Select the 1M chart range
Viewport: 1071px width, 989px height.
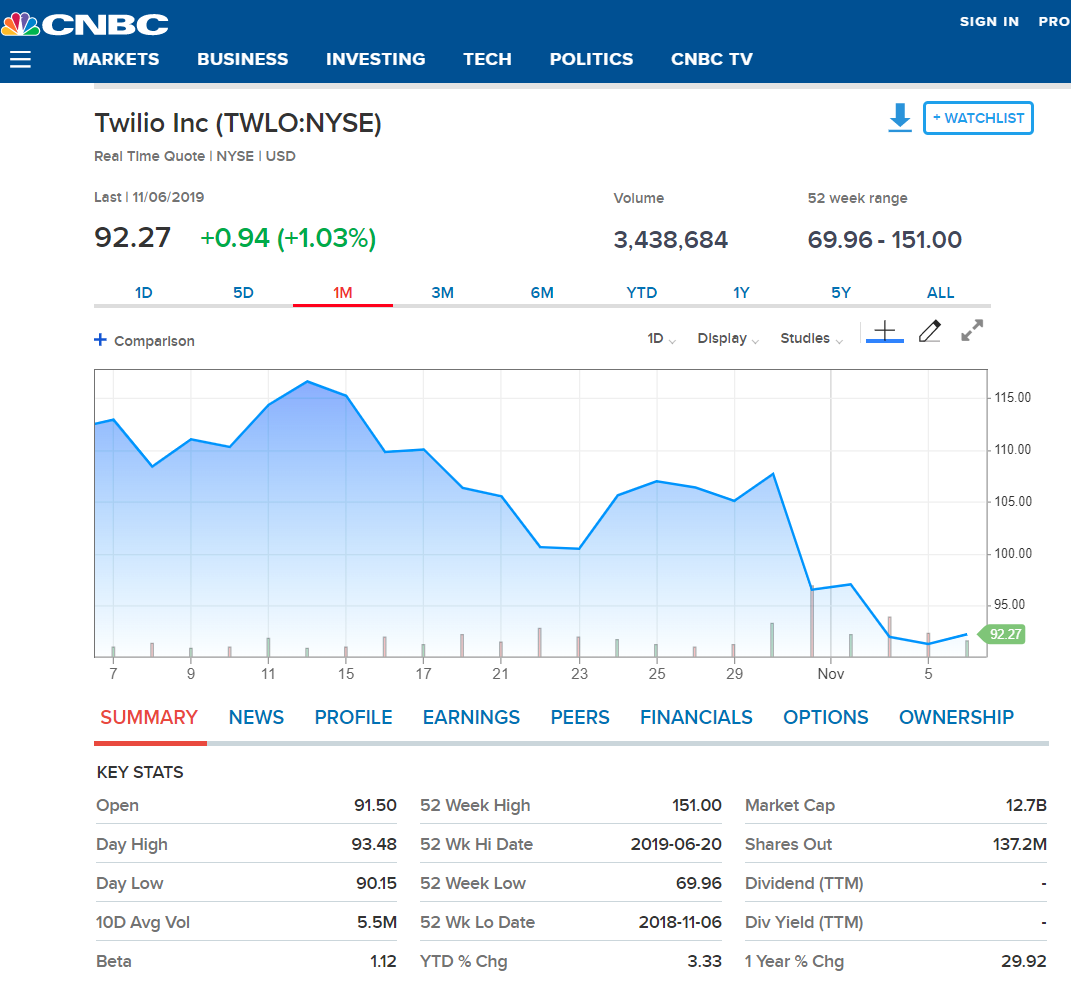(343, 293)
